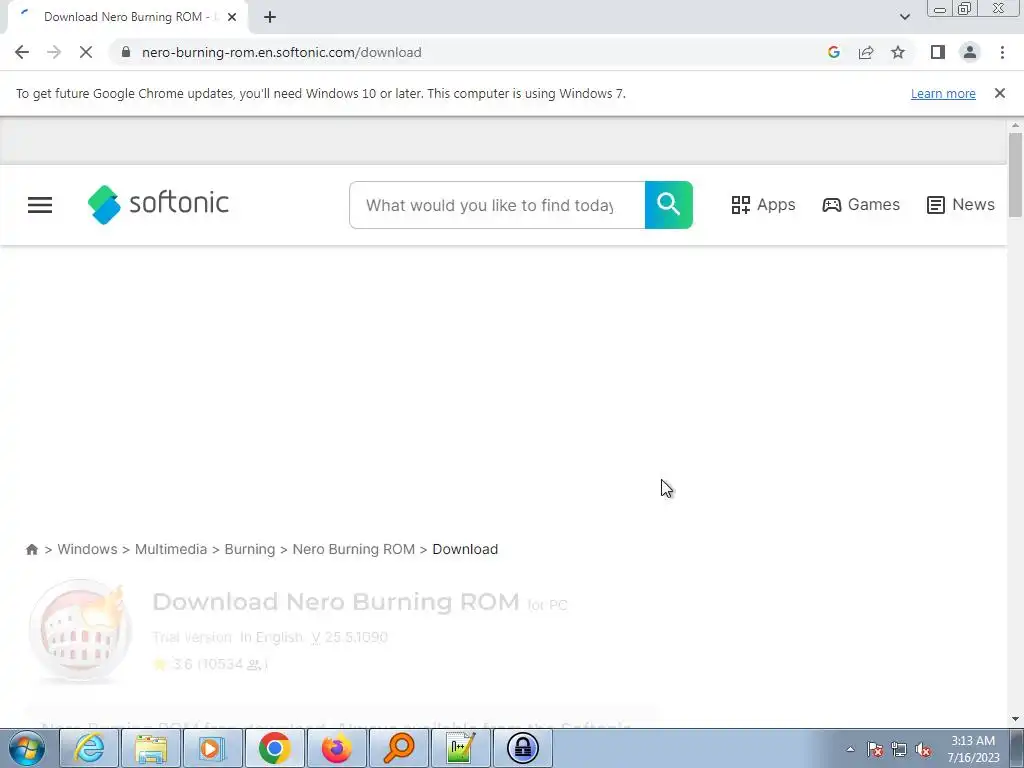The image size is (1024, 768).
Task: Open Burning breadcrumb link
Action: point(250,549)
